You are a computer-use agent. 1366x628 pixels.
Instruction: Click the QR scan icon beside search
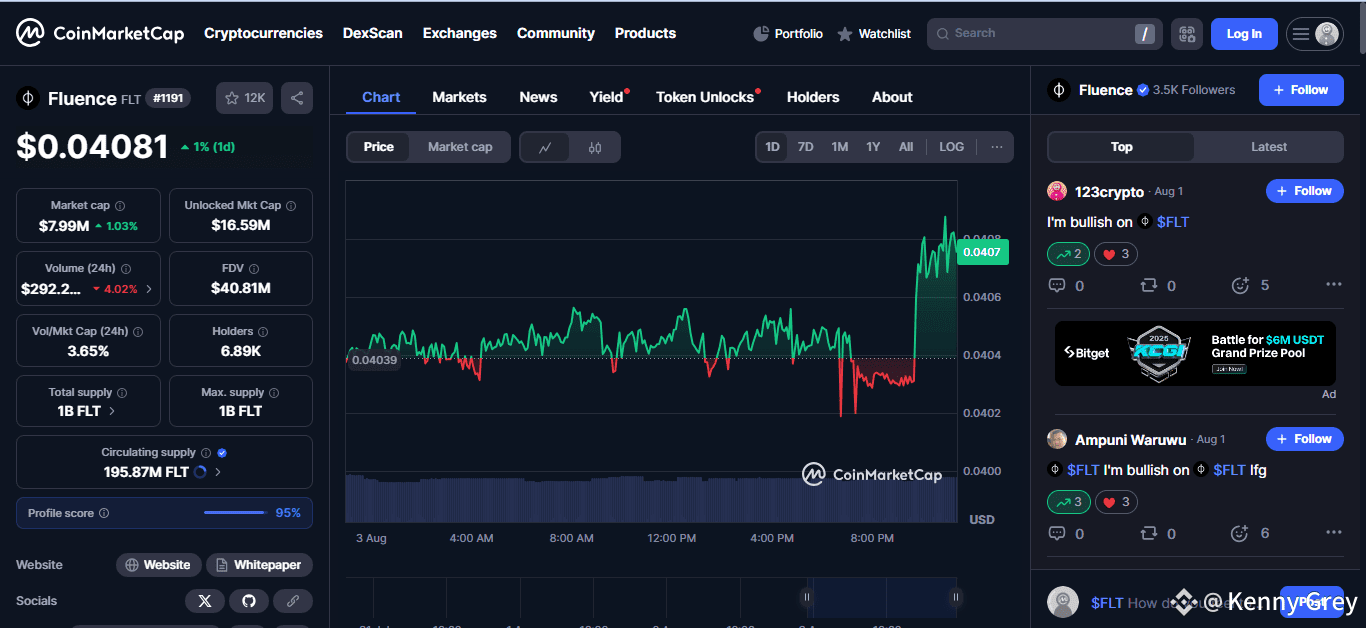(x=1187, y=34)
